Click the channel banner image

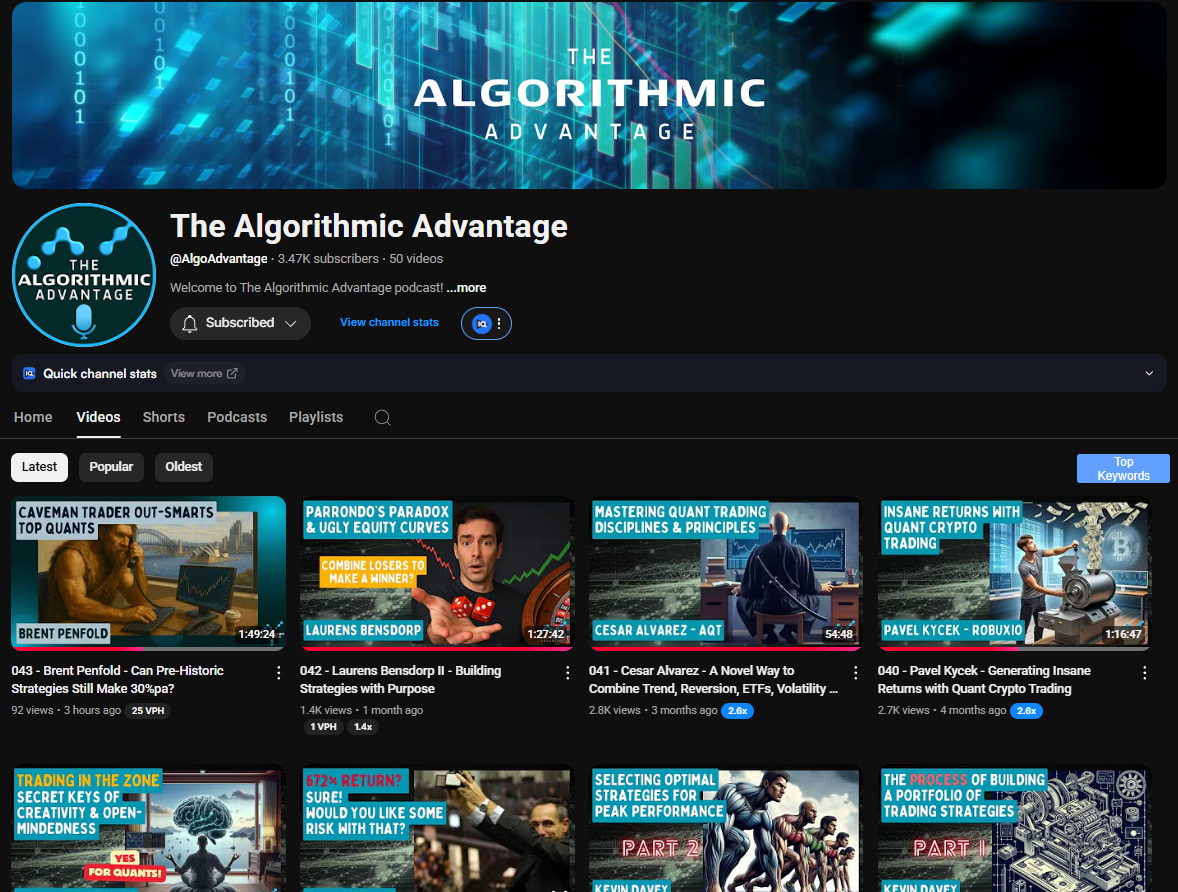[x=589, y=95]
